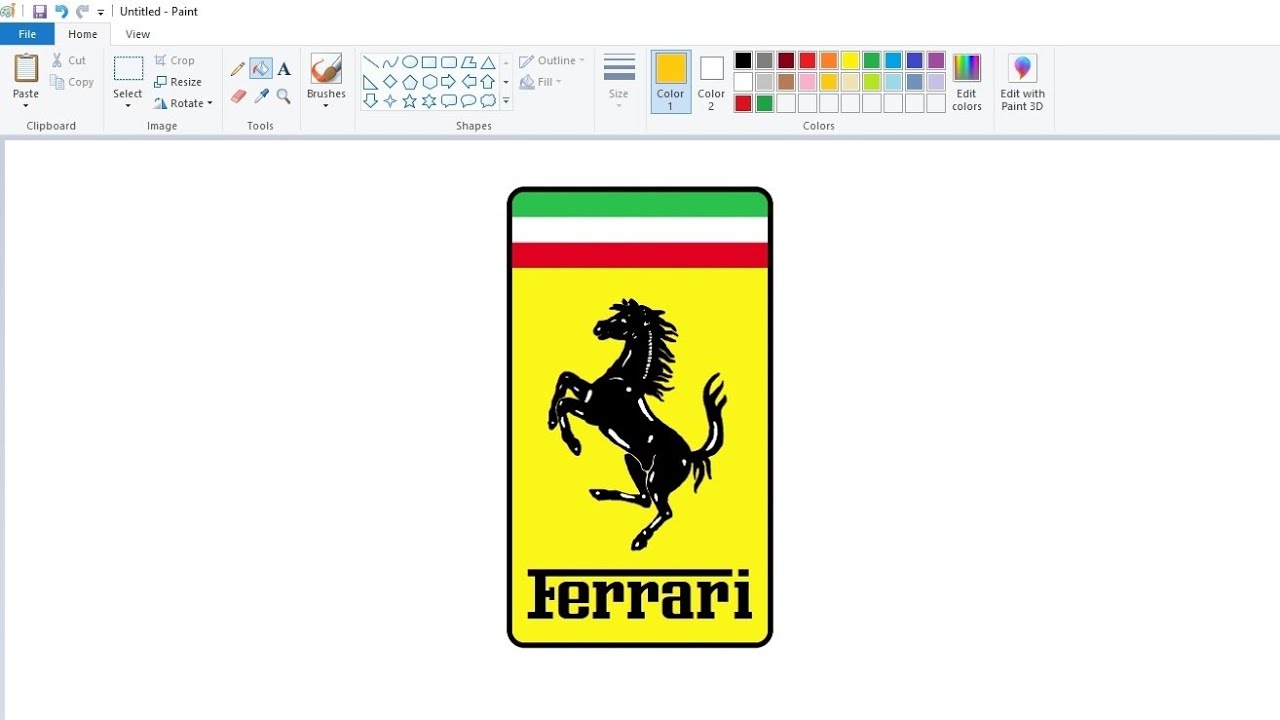This screenshot has width=1280, height=720.
Task: Pick the pink color swatch
Action: pos(807,82)
